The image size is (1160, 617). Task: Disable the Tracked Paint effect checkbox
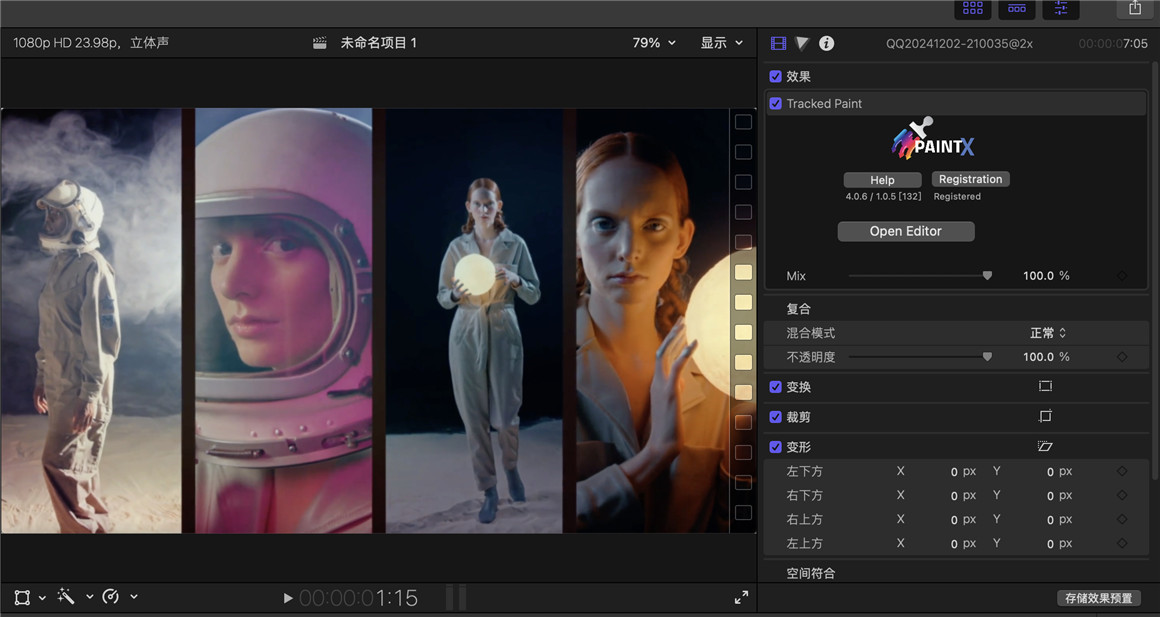pos(775,103)
